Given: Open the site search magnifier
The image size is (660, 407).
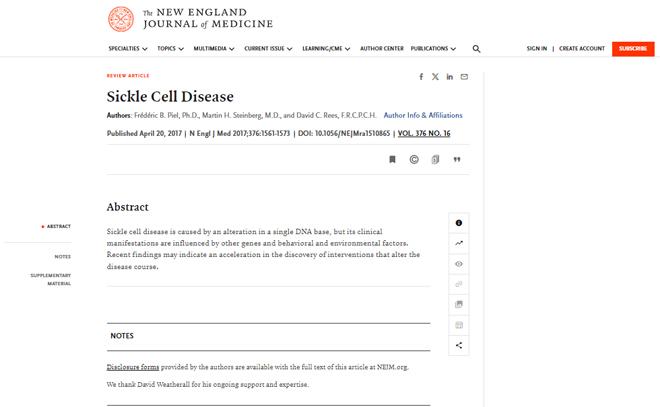Looking at the screenshot, I should click(x=476, y=49).
